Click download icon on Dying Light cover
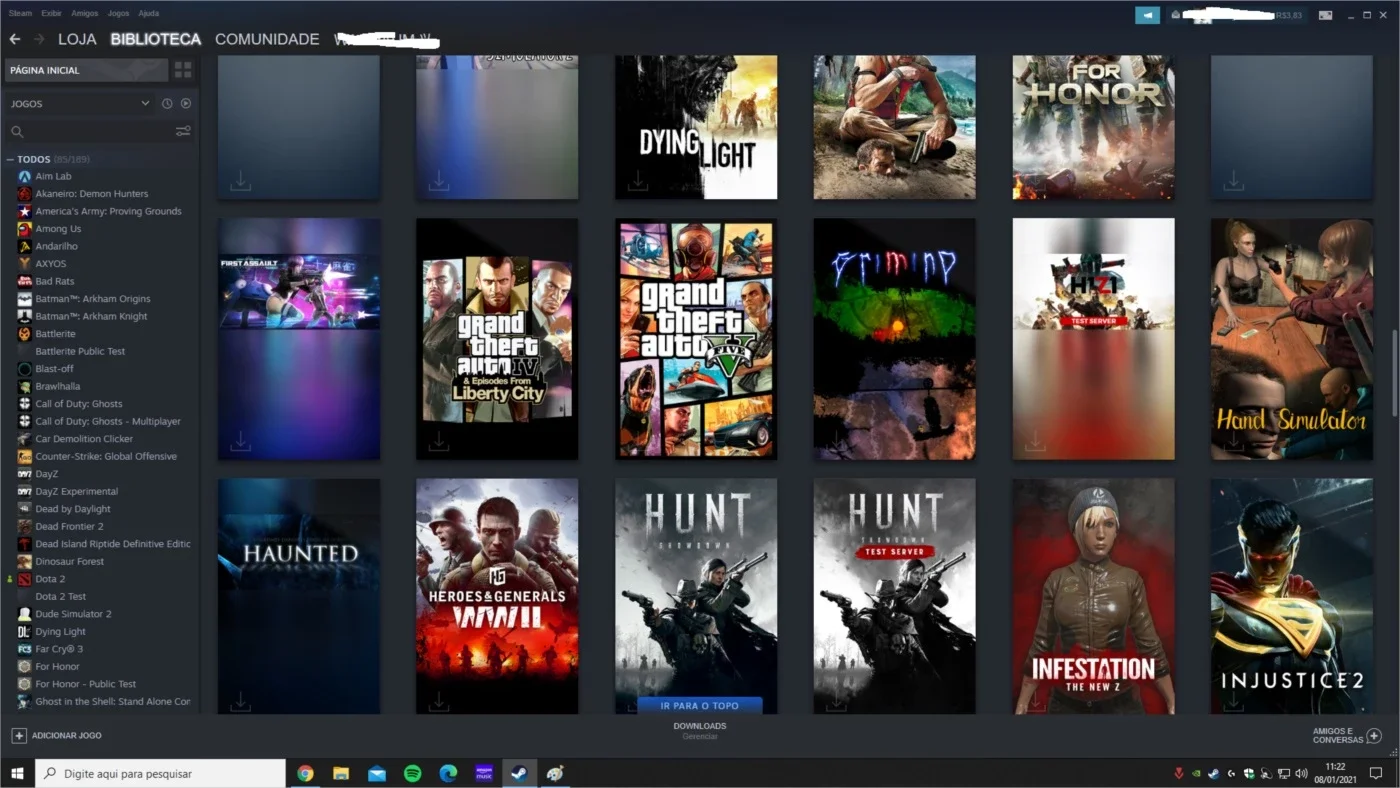Screen dimensions: 1400x788 point(637,181)
